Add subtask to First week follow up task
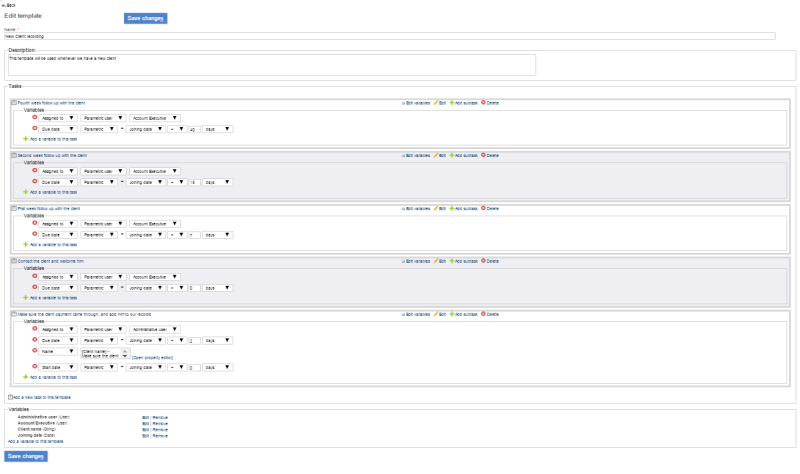The width and height of the screenshot is (800, 474). 463,208
